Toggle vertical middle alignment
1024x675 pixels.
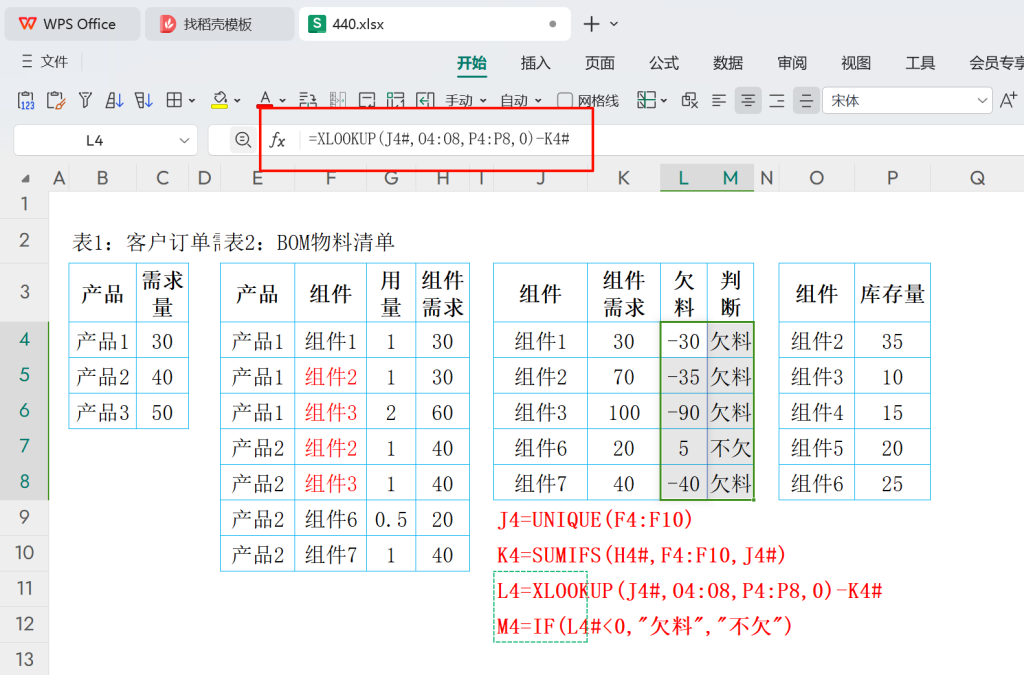(807, 101)
